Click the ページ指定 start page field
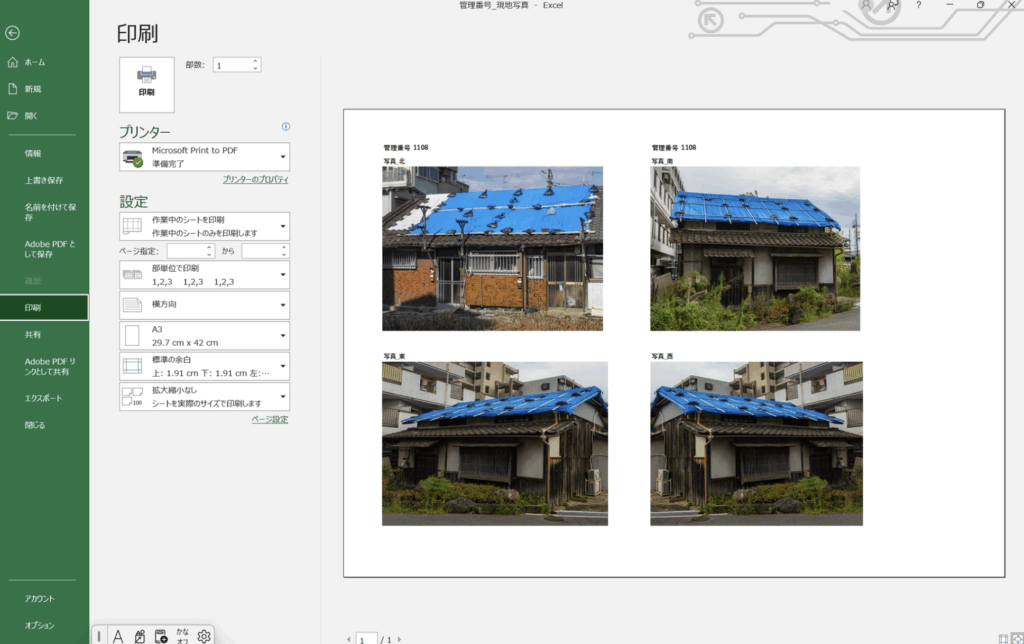 pos(186,251)
